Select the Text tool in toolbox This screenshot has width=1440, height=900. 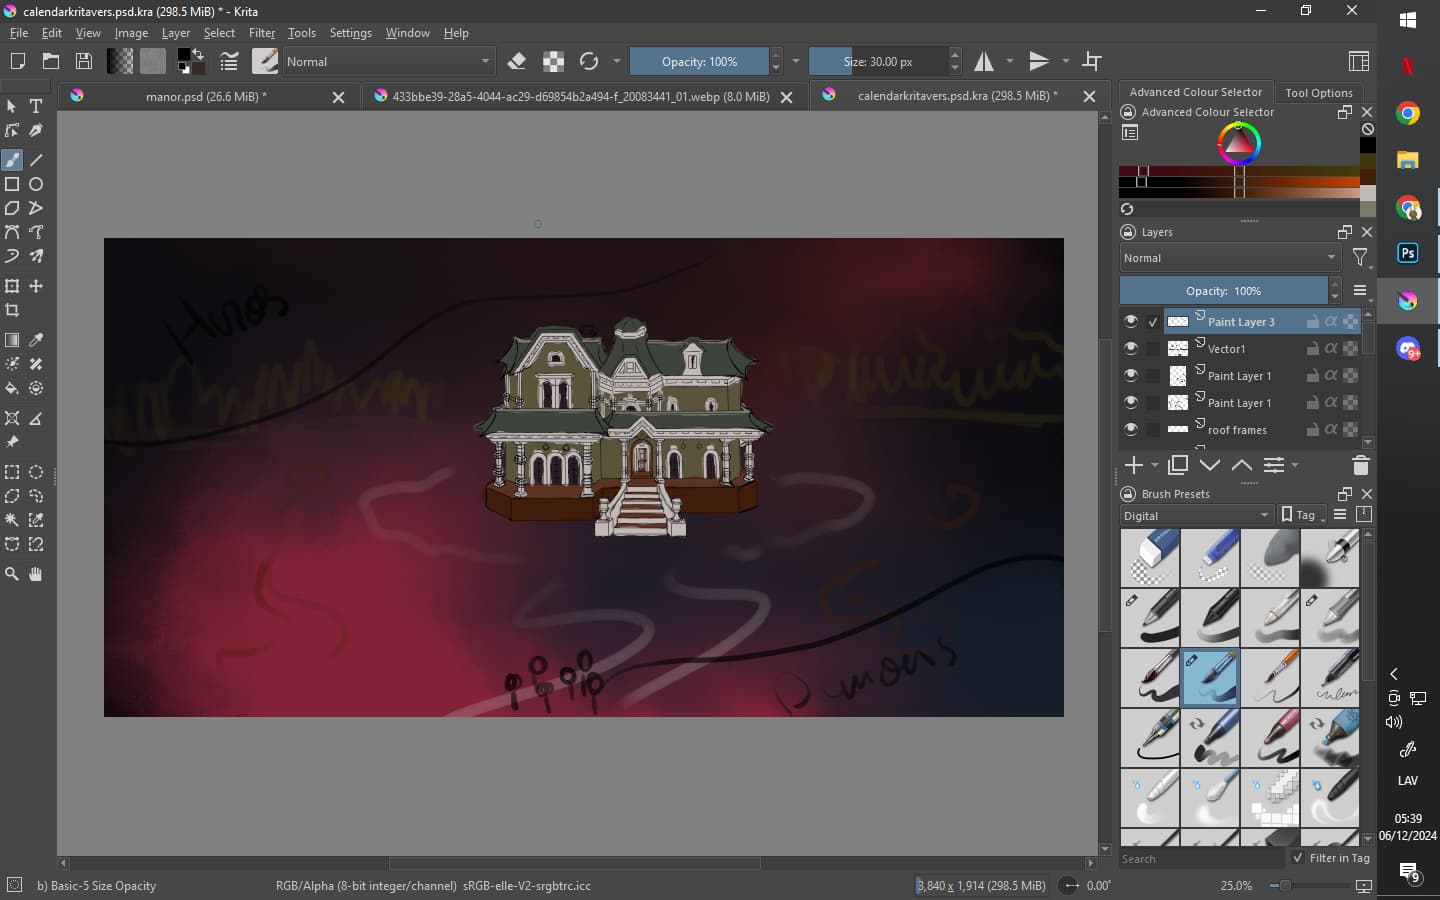coord(36,106)
